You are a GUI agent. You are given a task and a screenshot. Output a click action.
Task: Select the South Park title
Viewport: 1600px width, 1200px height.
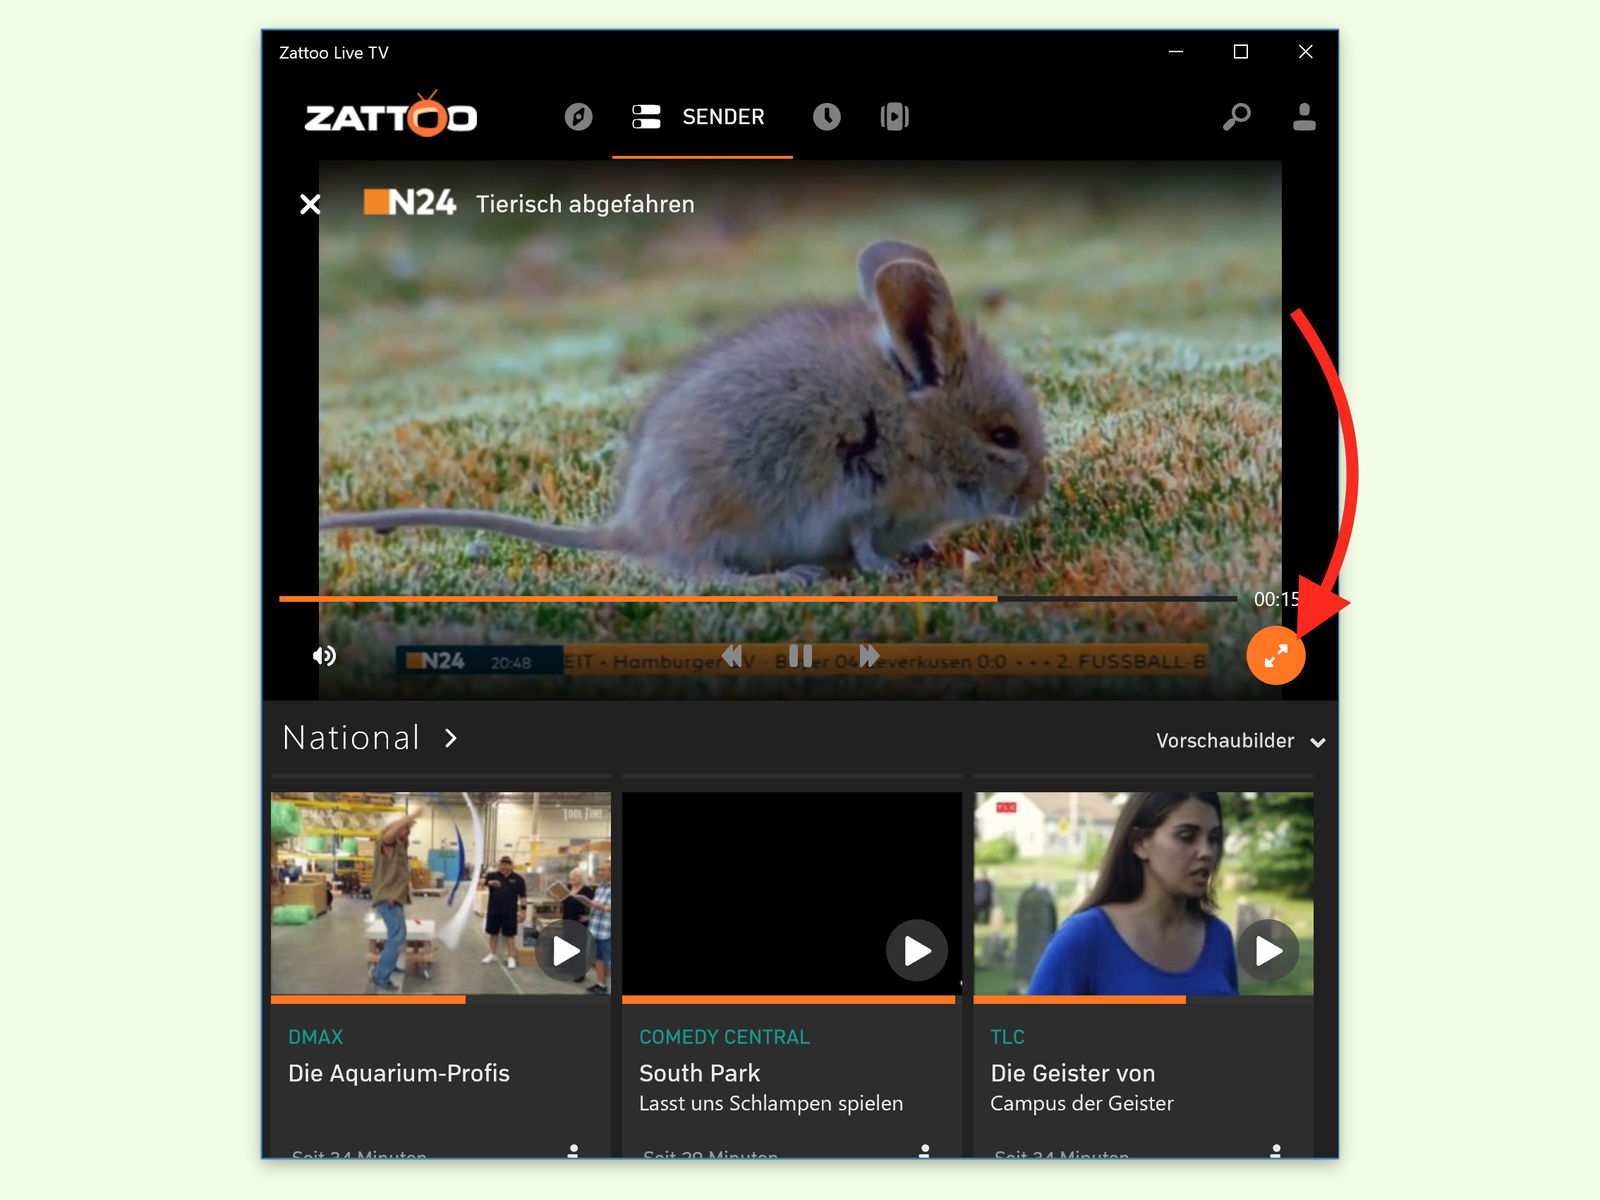[x=700, y=1074]
